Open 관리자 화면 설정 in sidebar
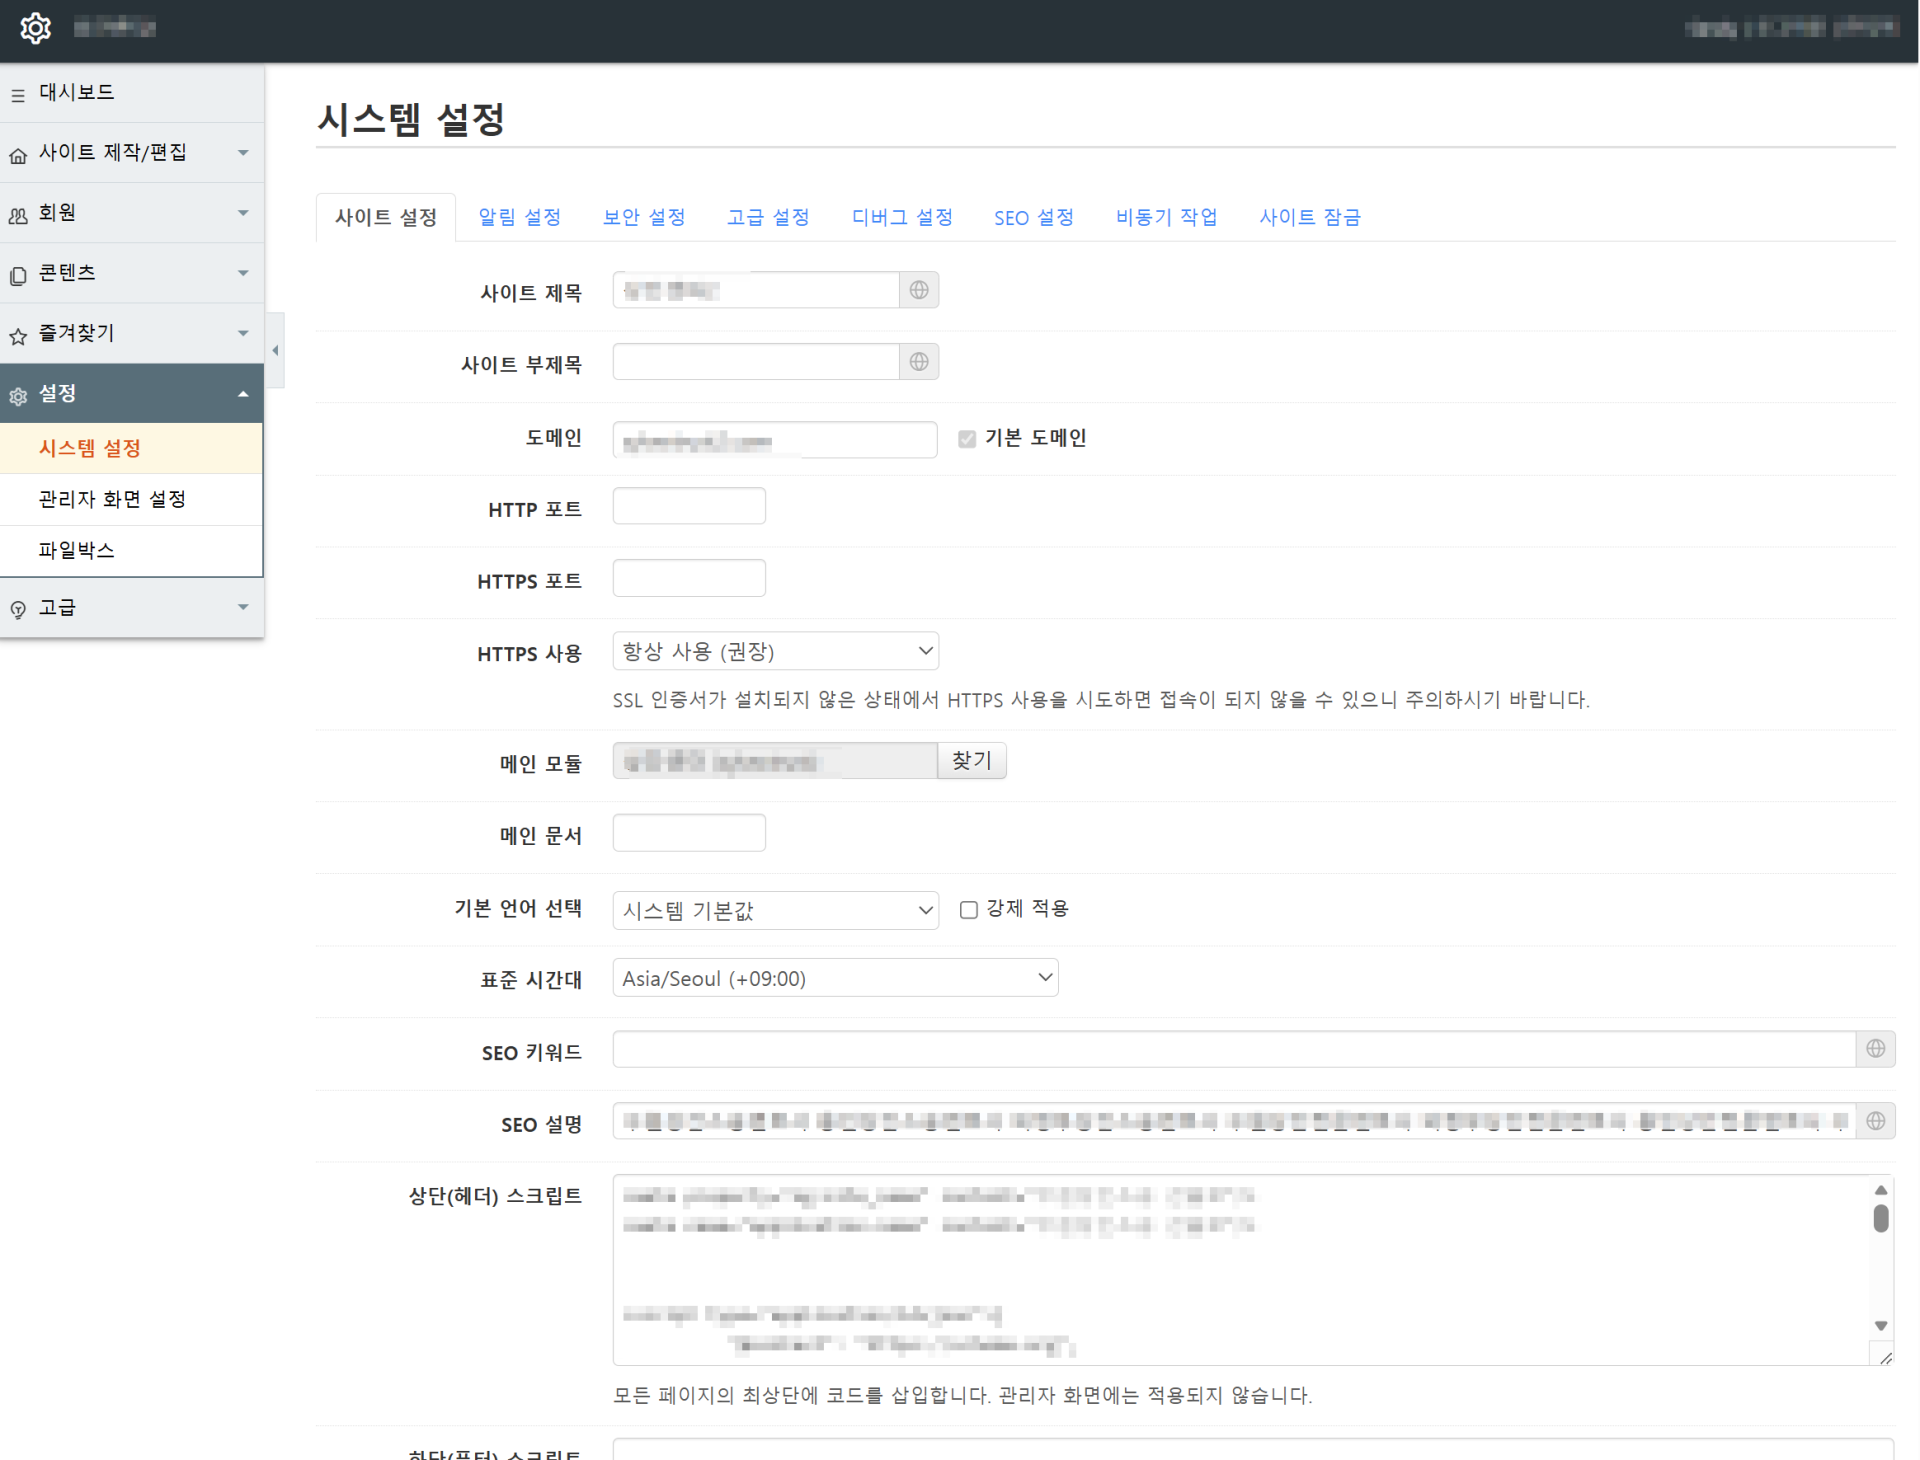 112,499
